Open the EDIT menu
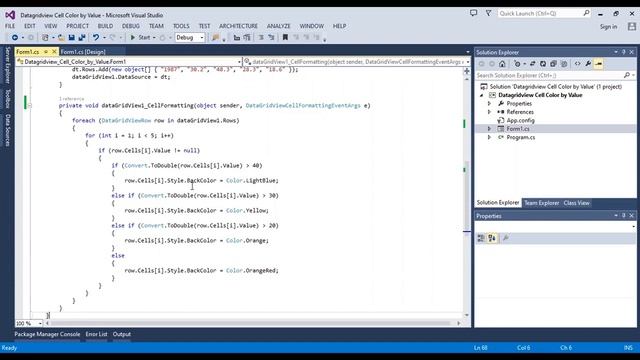This screenshot has height=360, width=640. [x=30, y=26]
